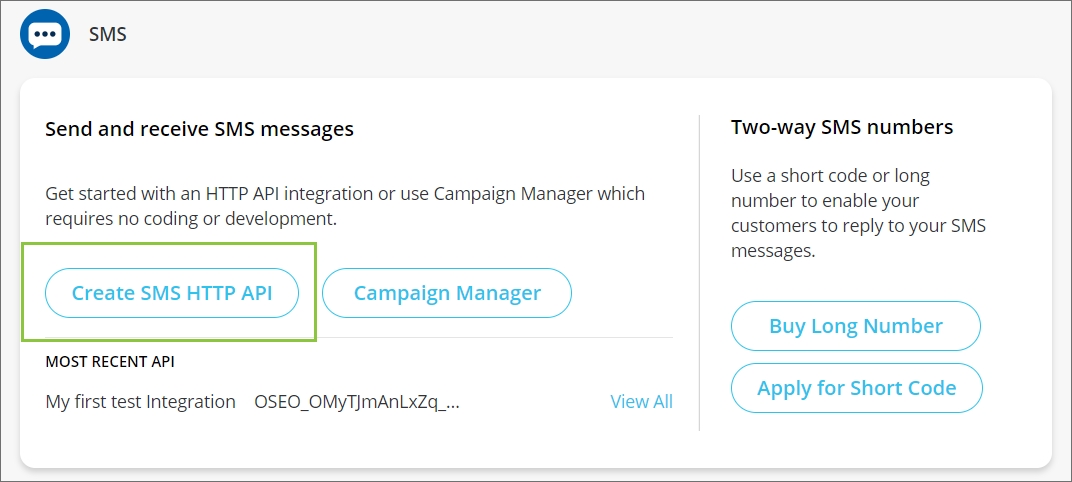
Task: Select the My first test Integration entry
Action: click(x=141, y=401)
